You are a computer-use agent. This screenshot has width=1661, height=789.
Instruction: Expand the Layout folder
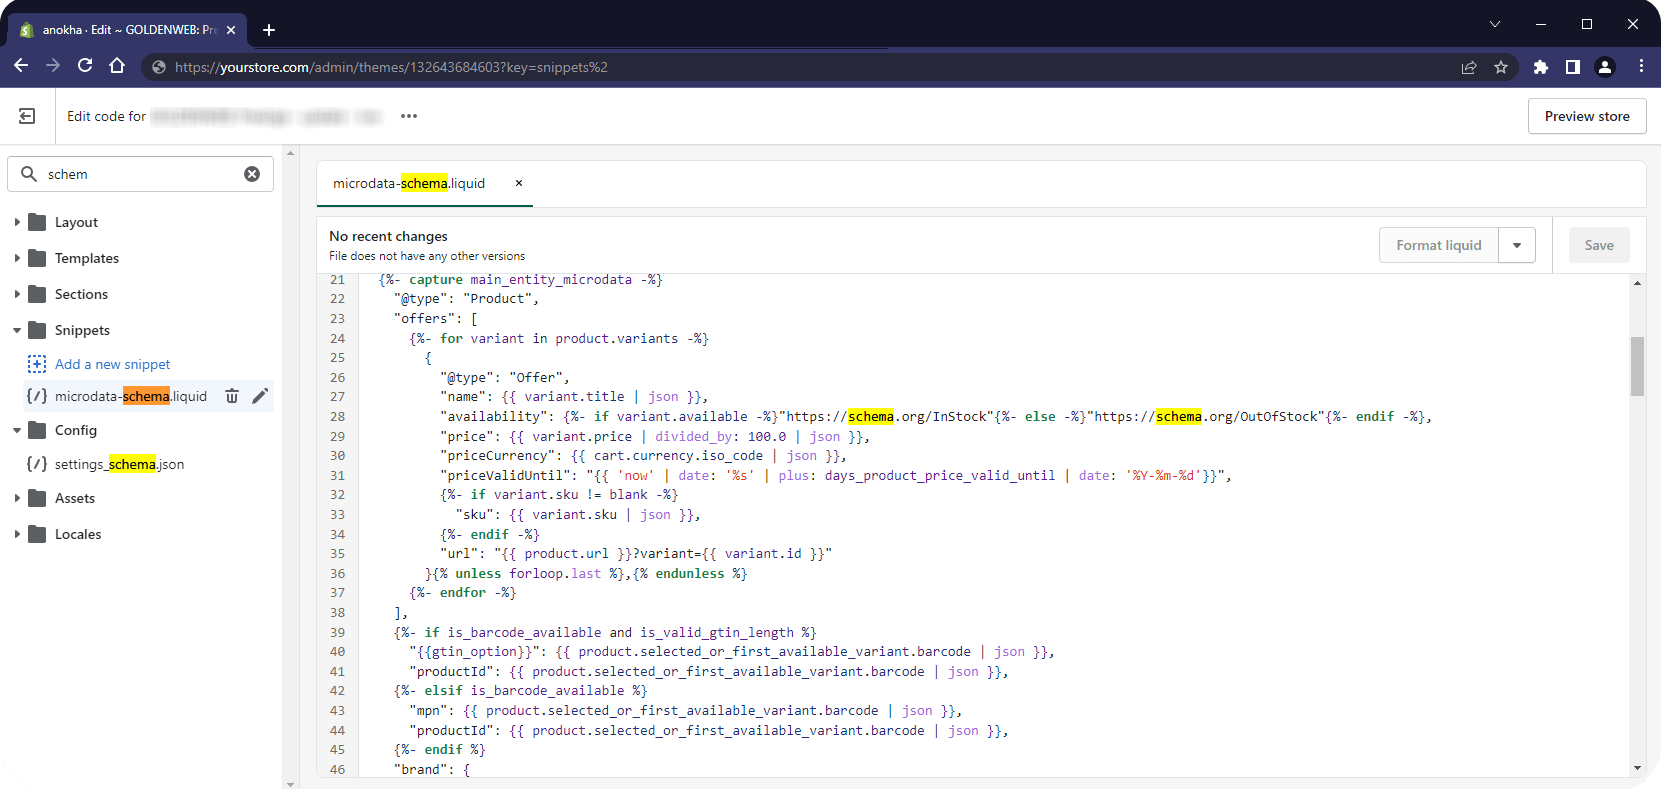pos(17,222)
